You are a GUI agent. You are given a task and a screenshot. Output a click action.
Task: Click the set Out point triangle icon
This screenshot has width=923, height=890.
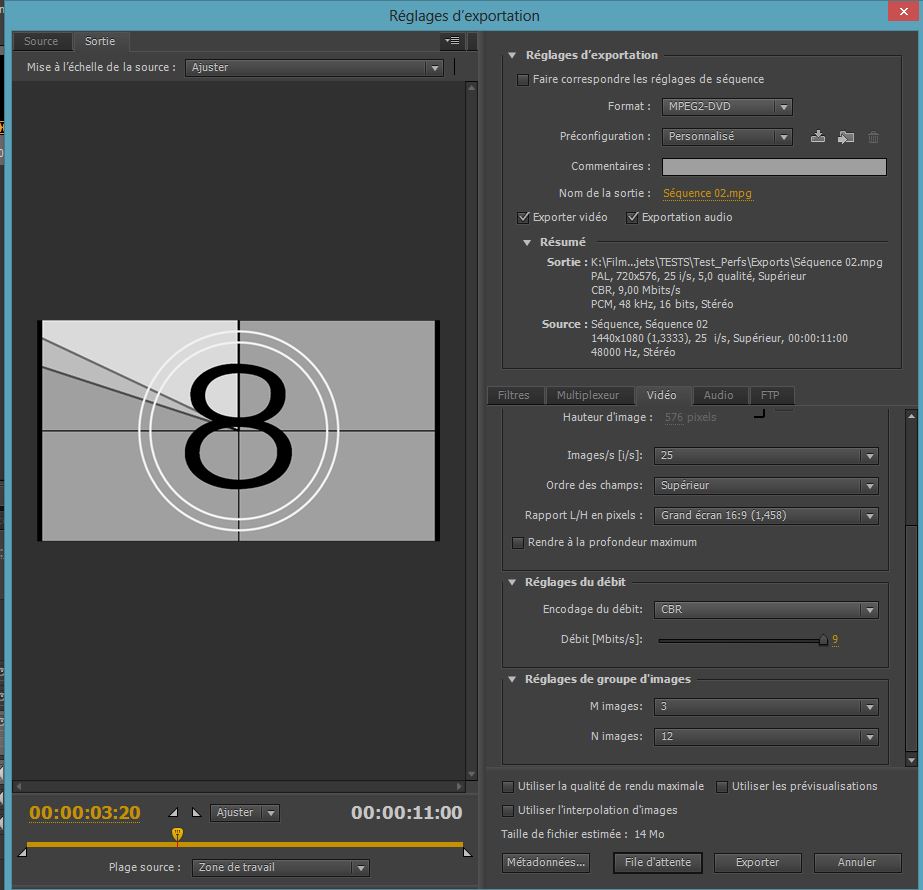pos(196,813)
